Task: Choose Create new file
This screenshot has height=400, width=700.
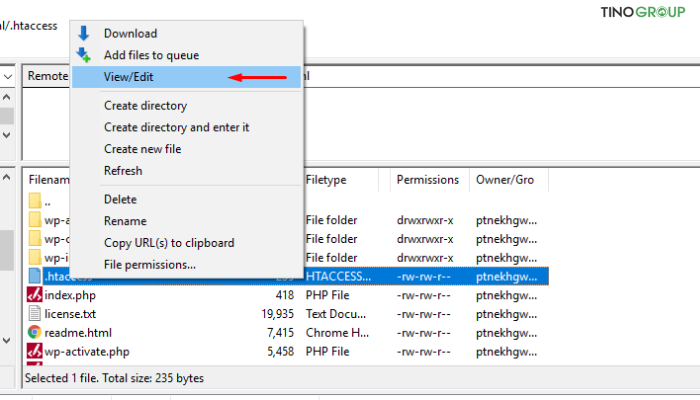Action: [142, 149]
